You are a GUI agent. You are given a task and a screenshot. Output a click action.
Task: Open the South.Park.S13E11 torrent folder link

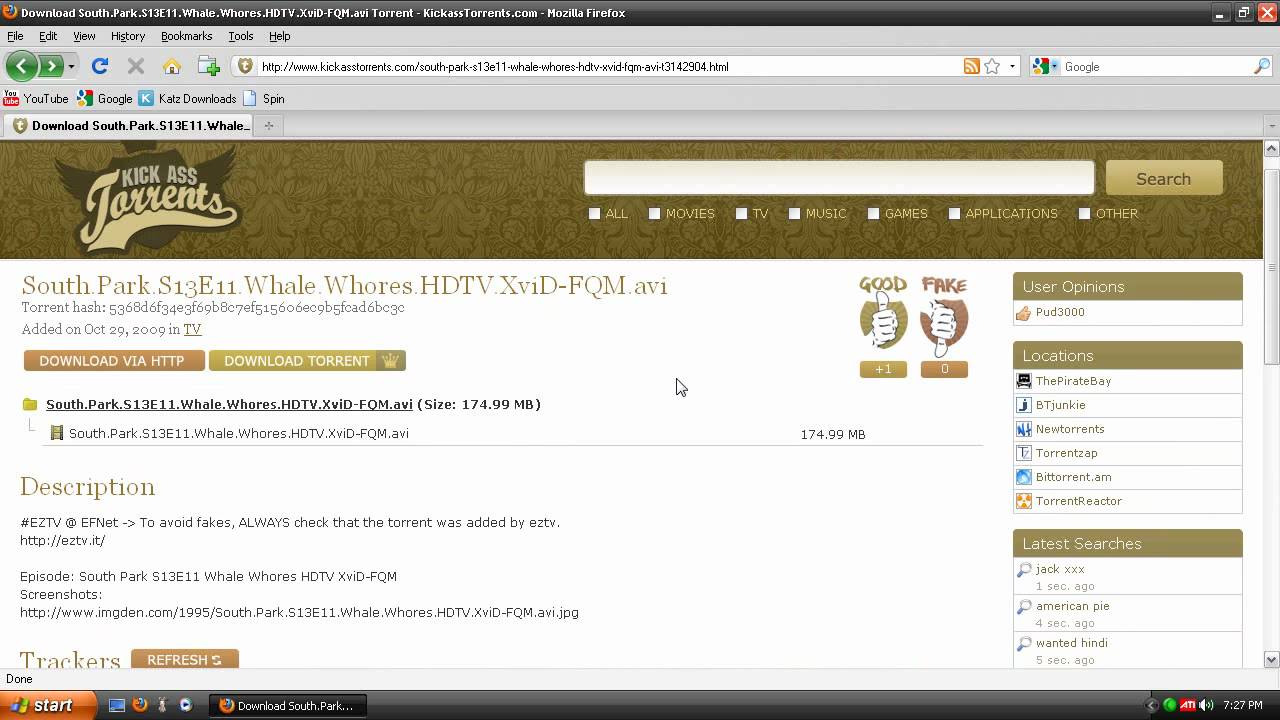point(229,405)
